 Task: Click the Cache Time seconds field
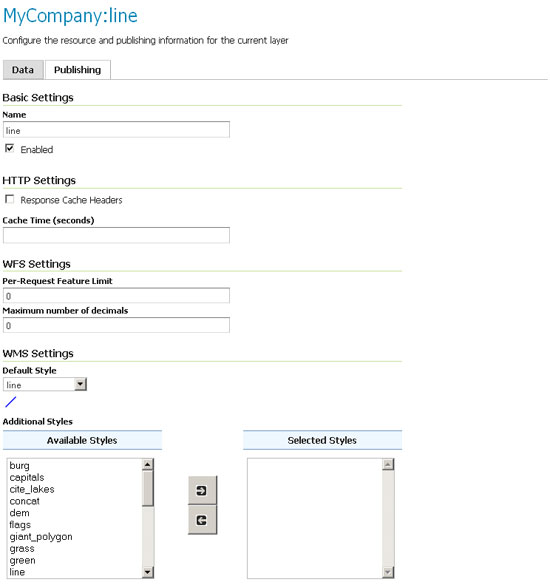(x=116, y=235)
